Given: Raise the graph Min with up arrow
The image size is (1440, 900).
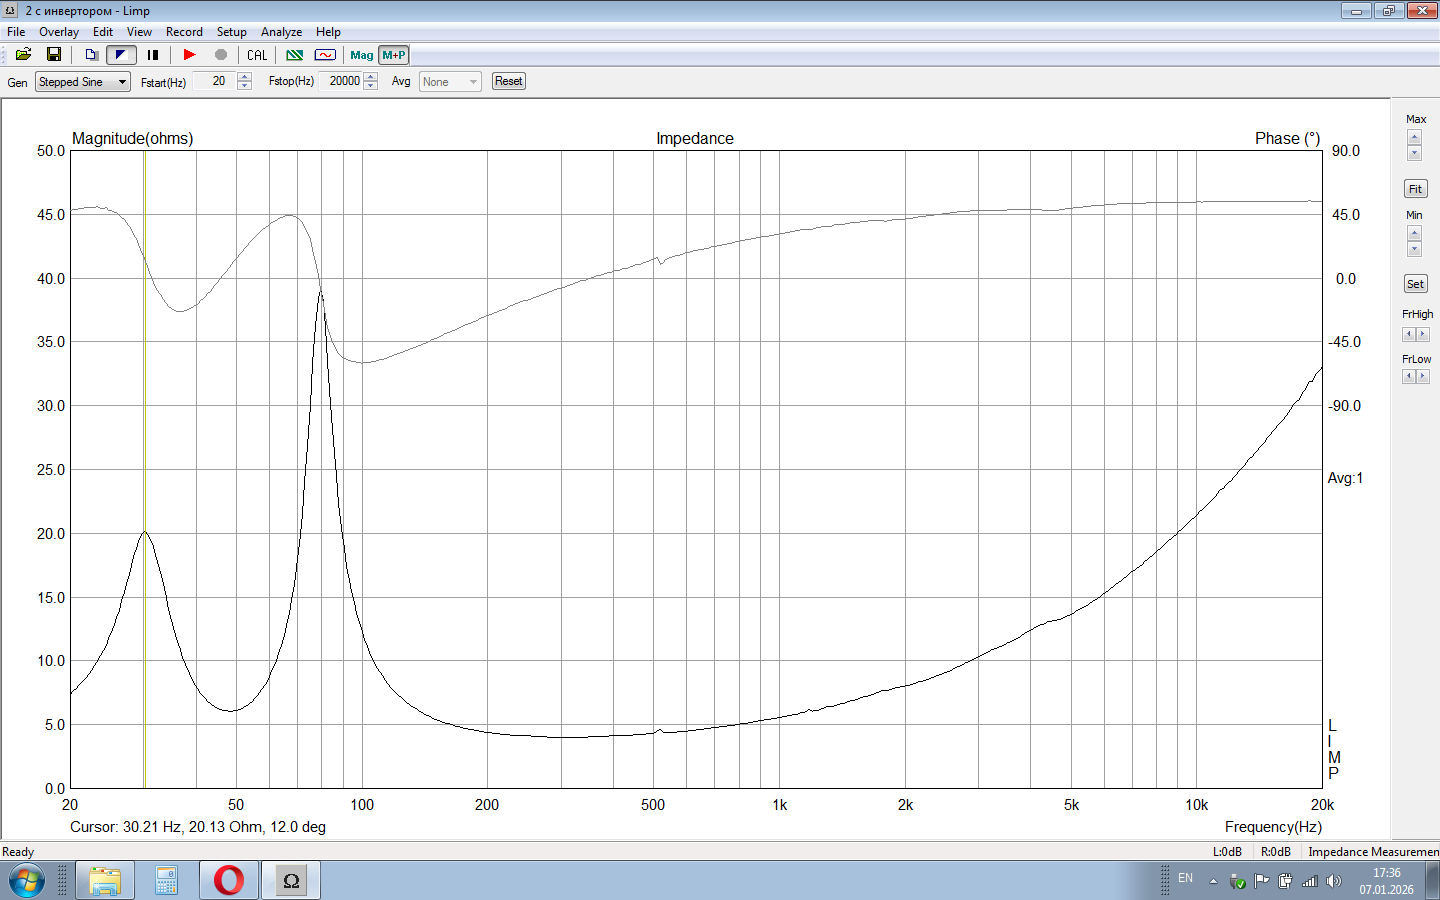Looking at the screenshot, I should pos(1414,232).
